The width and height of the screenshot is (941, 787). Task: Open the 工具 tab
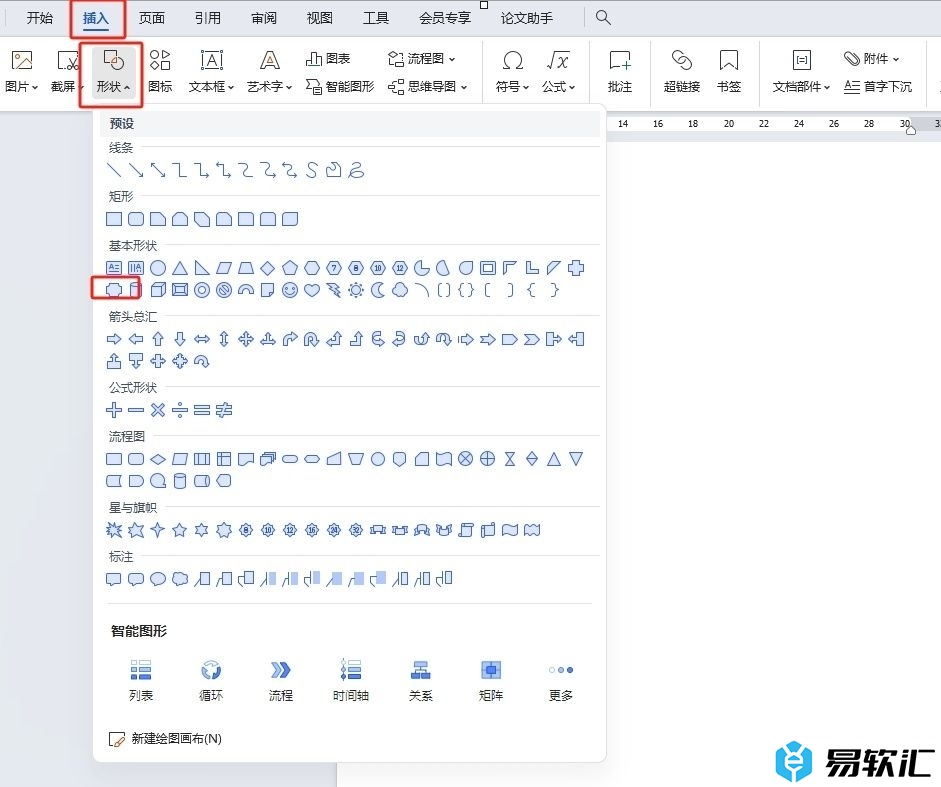pos(376,18)
